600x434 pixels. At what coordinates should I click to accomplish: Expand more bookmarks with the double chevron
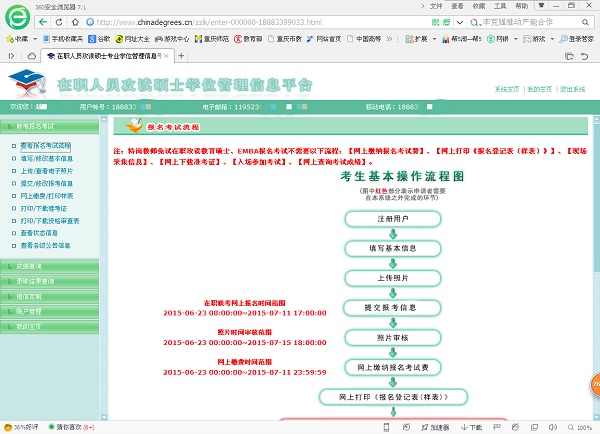tap(389, 39)
